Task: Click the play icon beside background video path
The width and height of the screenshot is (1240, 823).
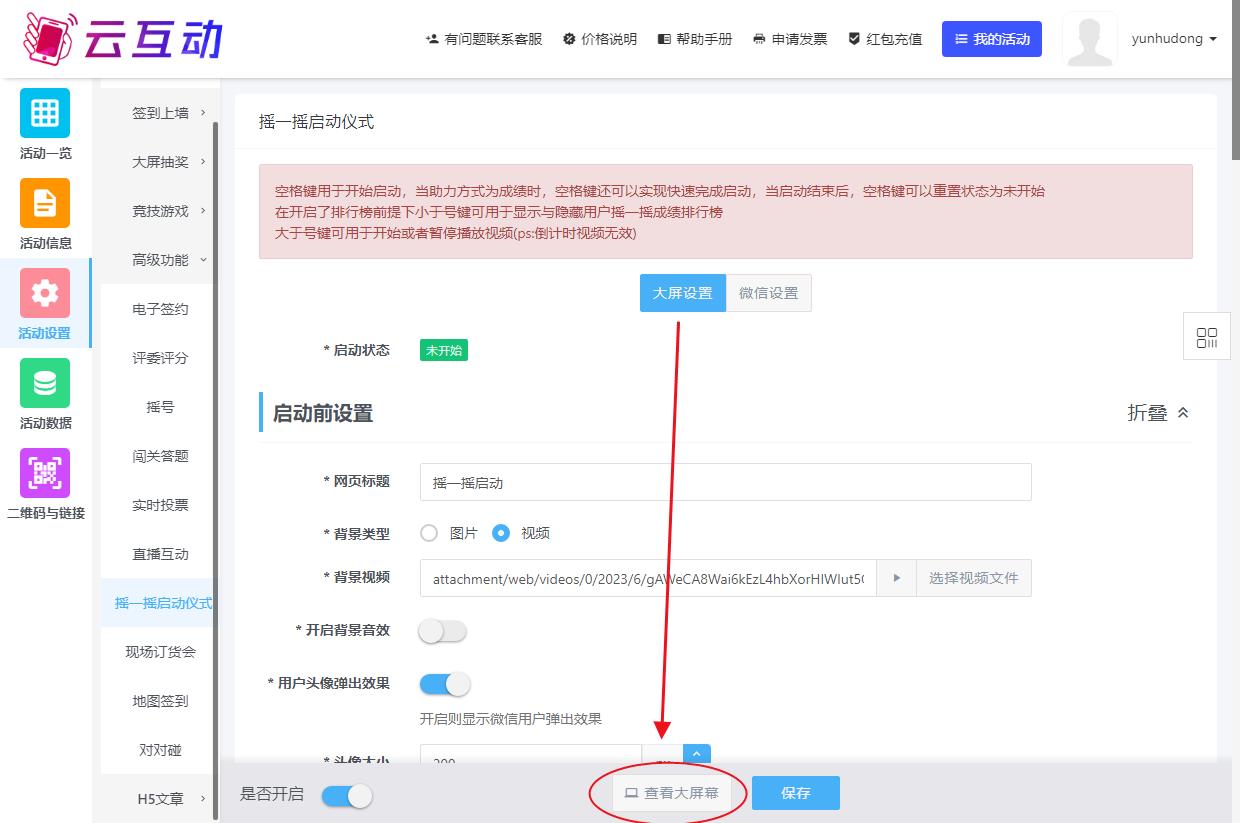Action: point(896,578)
